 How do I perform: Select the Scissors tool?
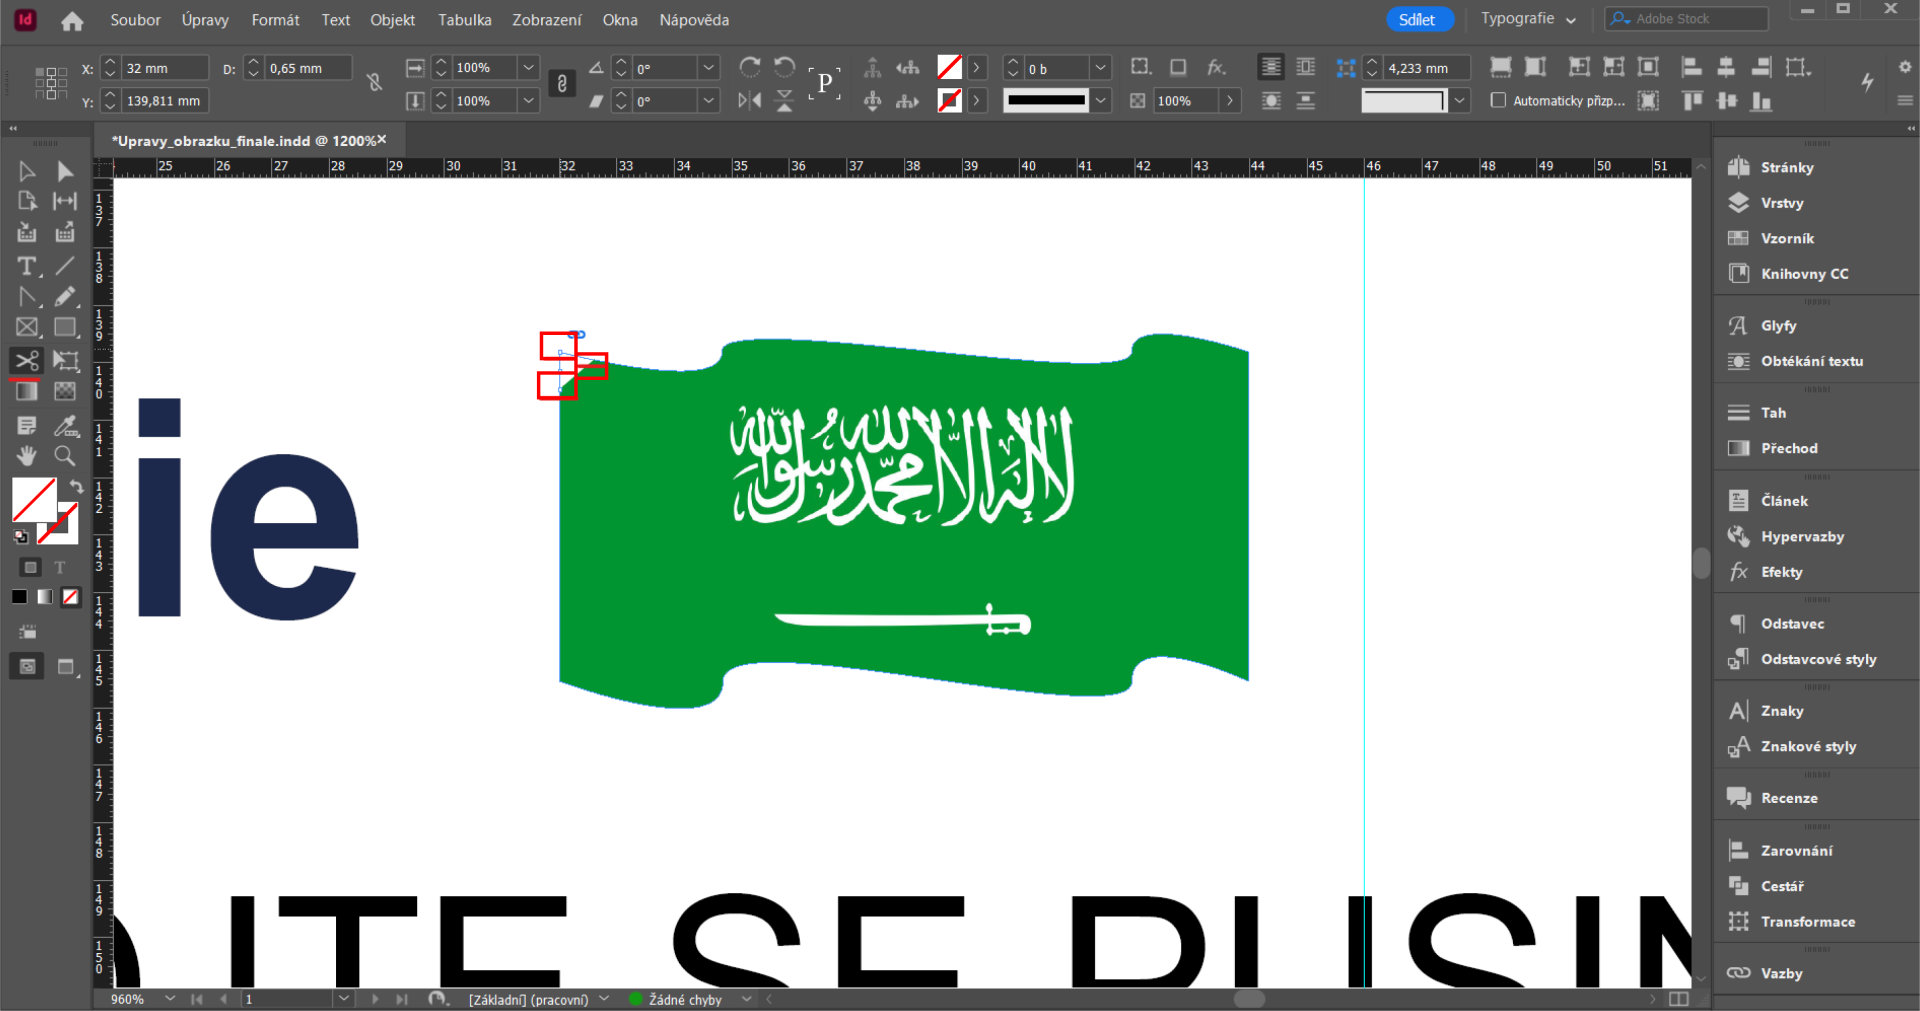pos(27,361)
